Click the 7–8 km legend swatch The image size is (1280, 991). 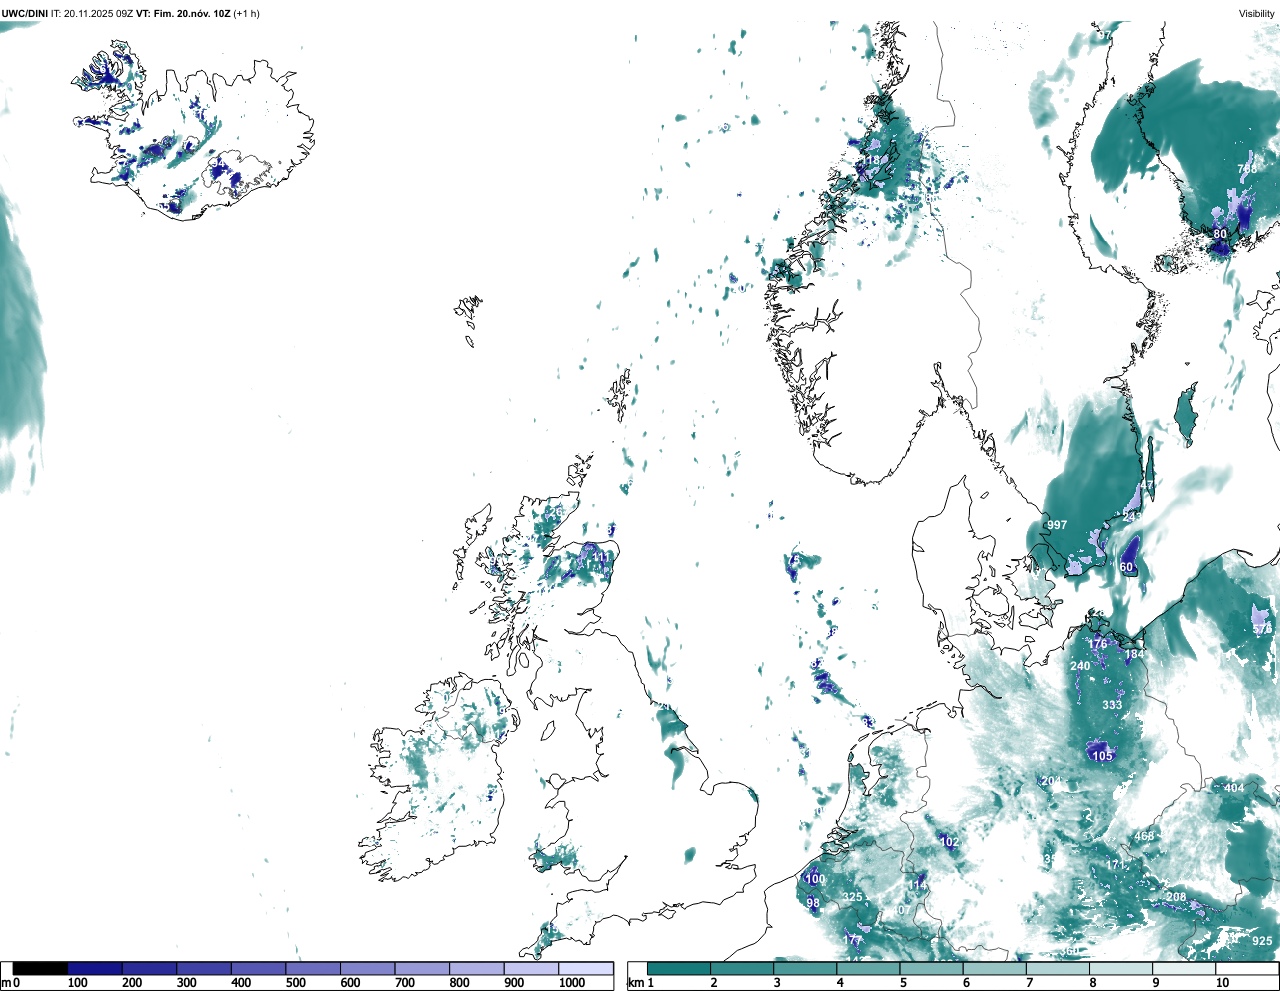(1057, 969)
